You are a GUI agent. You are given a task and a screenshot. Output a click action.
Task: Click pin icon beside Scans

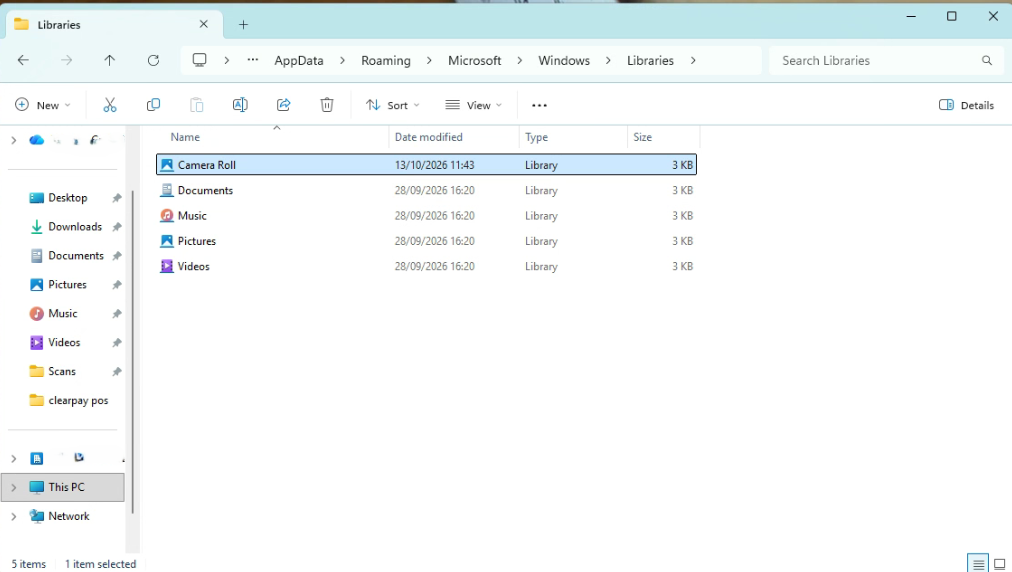(117, 372)
